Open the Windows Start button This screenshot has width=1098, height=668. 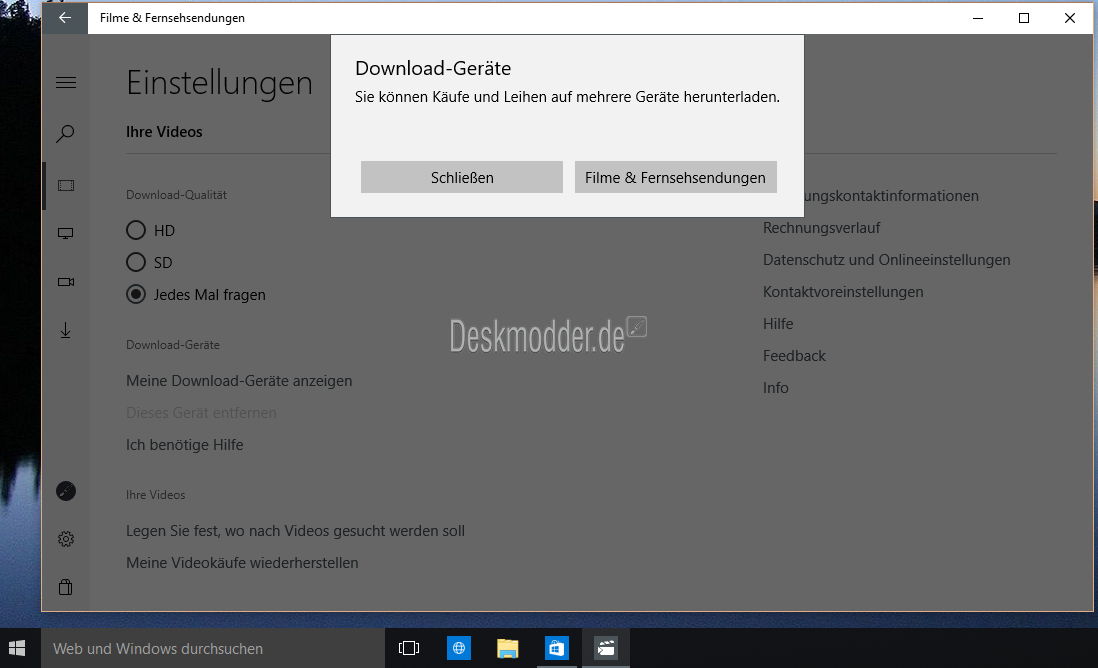(x=18, y=648)
